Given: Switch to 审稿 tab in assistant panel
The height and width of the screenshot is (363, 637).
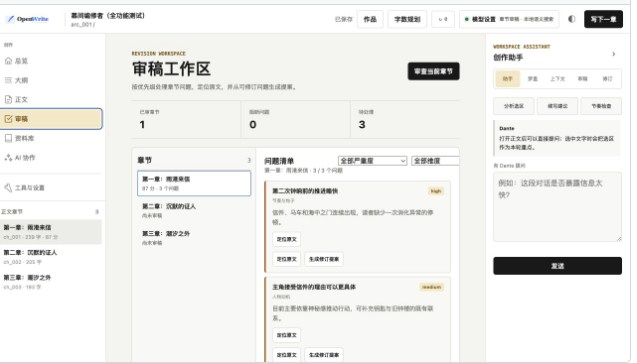Looking at the screenshot, I should click(x=583, y=79).
